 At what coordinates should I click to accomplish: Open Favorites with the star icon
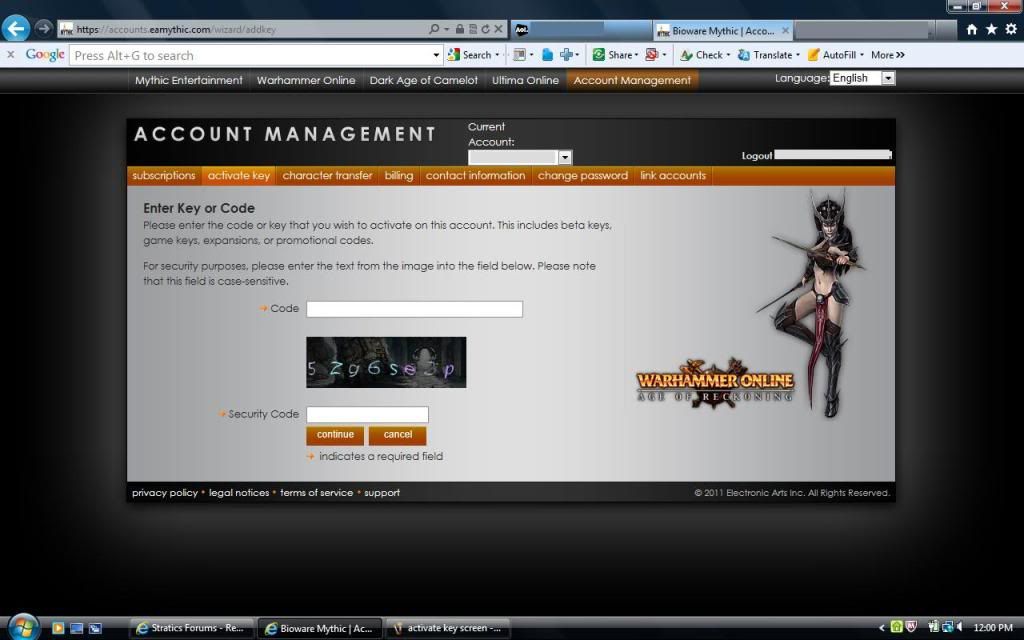click(x=991, y=29)
